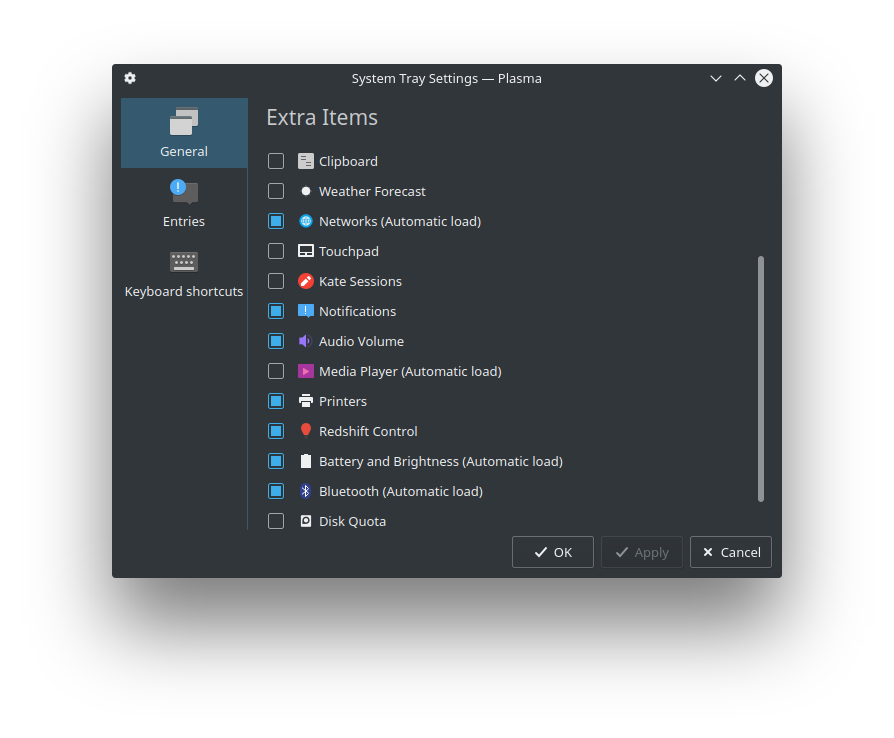This screenshot has height=738, width=894.
Task: Disable the Notifications checkbox
Action: tap(276, 311)
